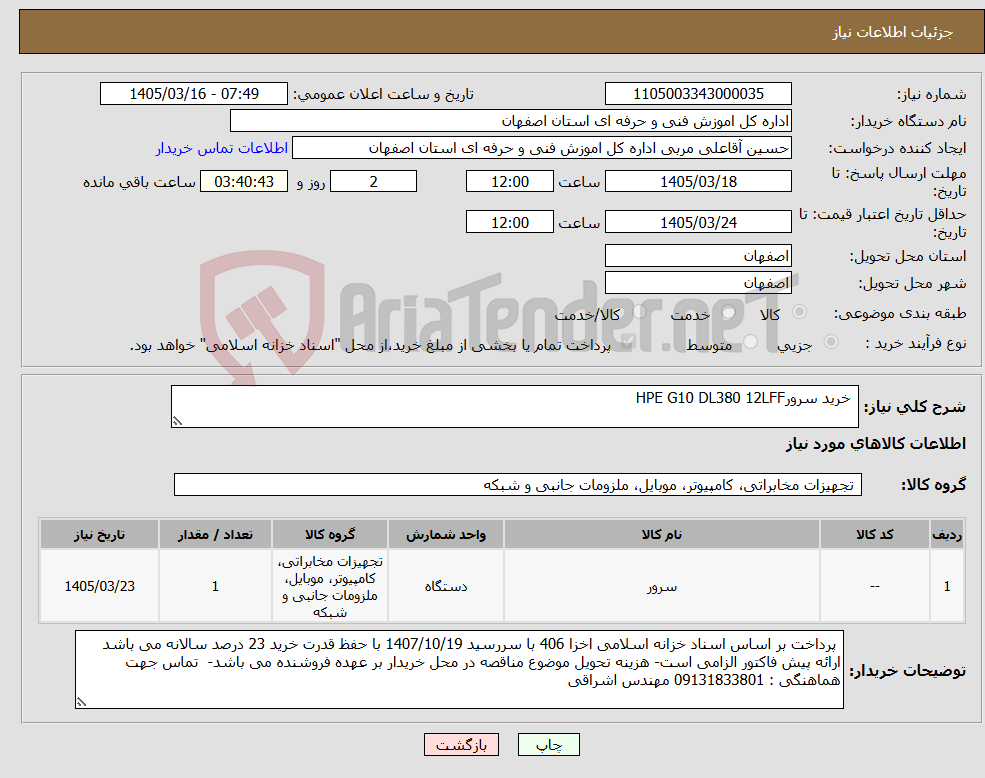Image resolution: width=985 pixels, height=778 pixels.
Task: Click the بازگشت back button
Action: click(461, 745)
